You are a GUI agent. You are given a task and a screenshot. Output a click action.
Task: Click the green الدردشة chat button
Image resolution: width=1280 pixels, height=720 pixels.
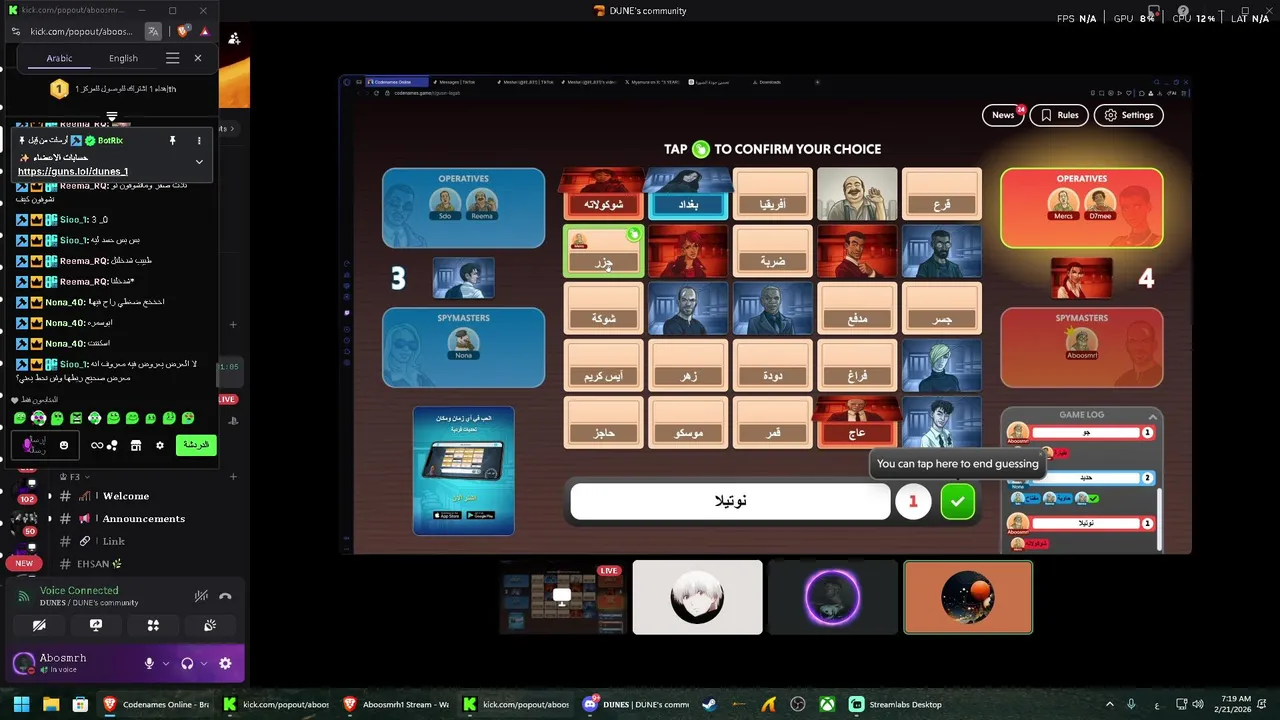coord(196,445)
